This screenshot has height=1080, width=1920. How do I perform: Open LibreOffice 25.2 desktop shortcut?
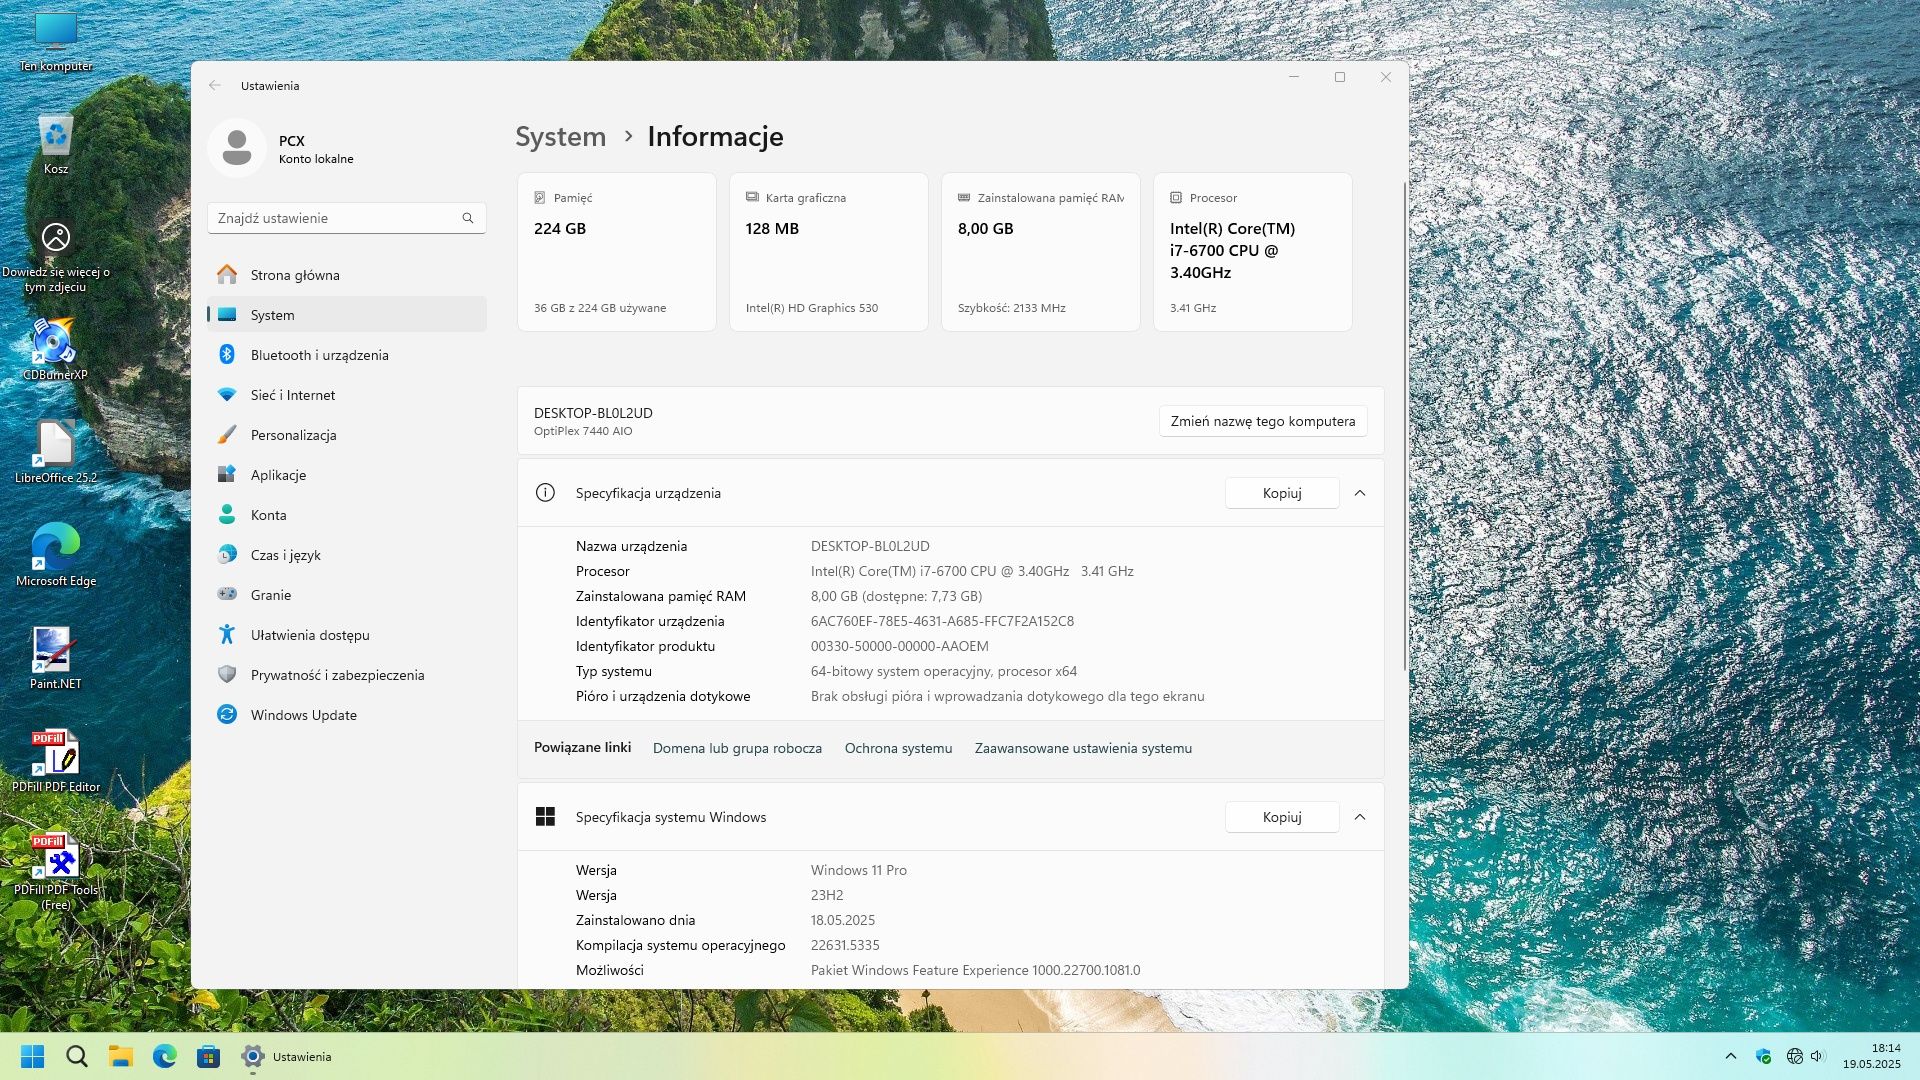point(56,452)
